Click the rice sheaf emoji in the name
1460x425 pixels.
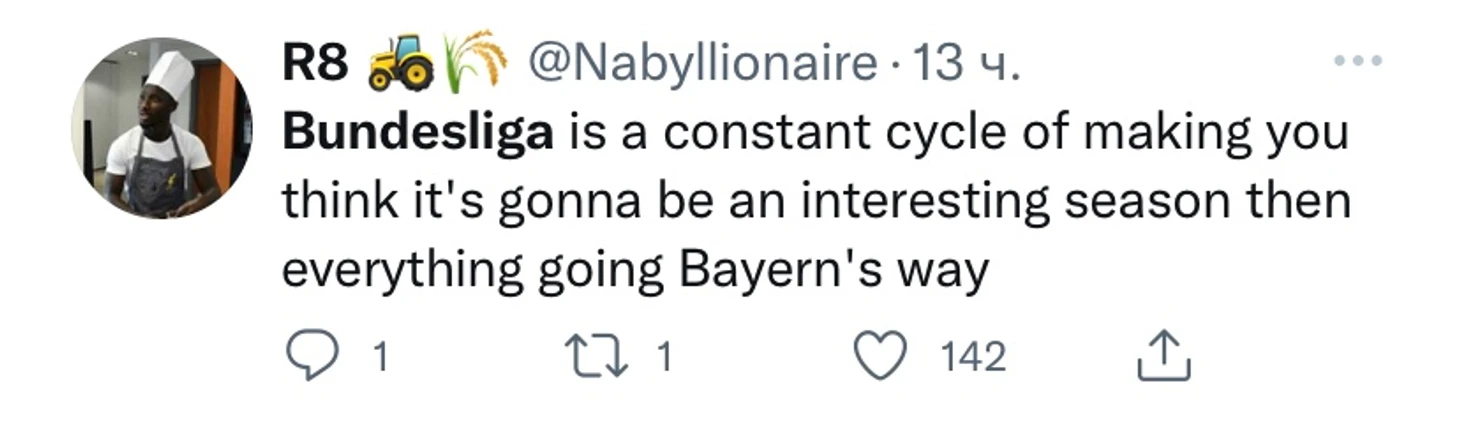pos(473,62)
